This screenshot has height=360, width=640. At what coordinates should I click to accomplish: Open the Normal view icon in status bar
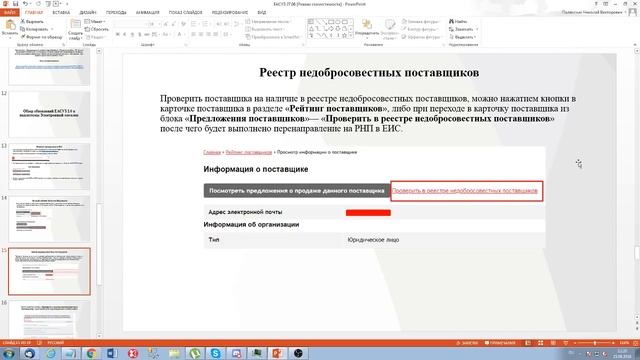click(528, 343)
